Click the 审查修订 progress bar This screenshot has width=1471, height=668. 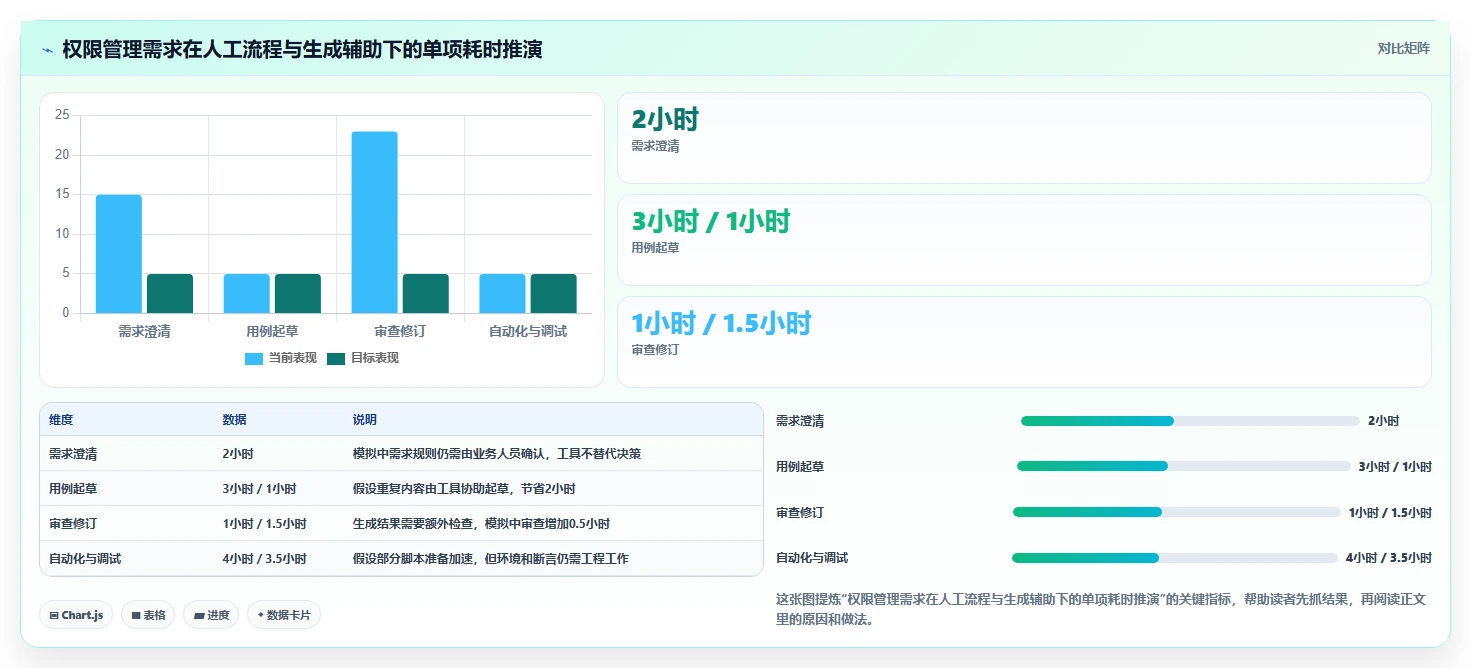tap(1177, 512)
